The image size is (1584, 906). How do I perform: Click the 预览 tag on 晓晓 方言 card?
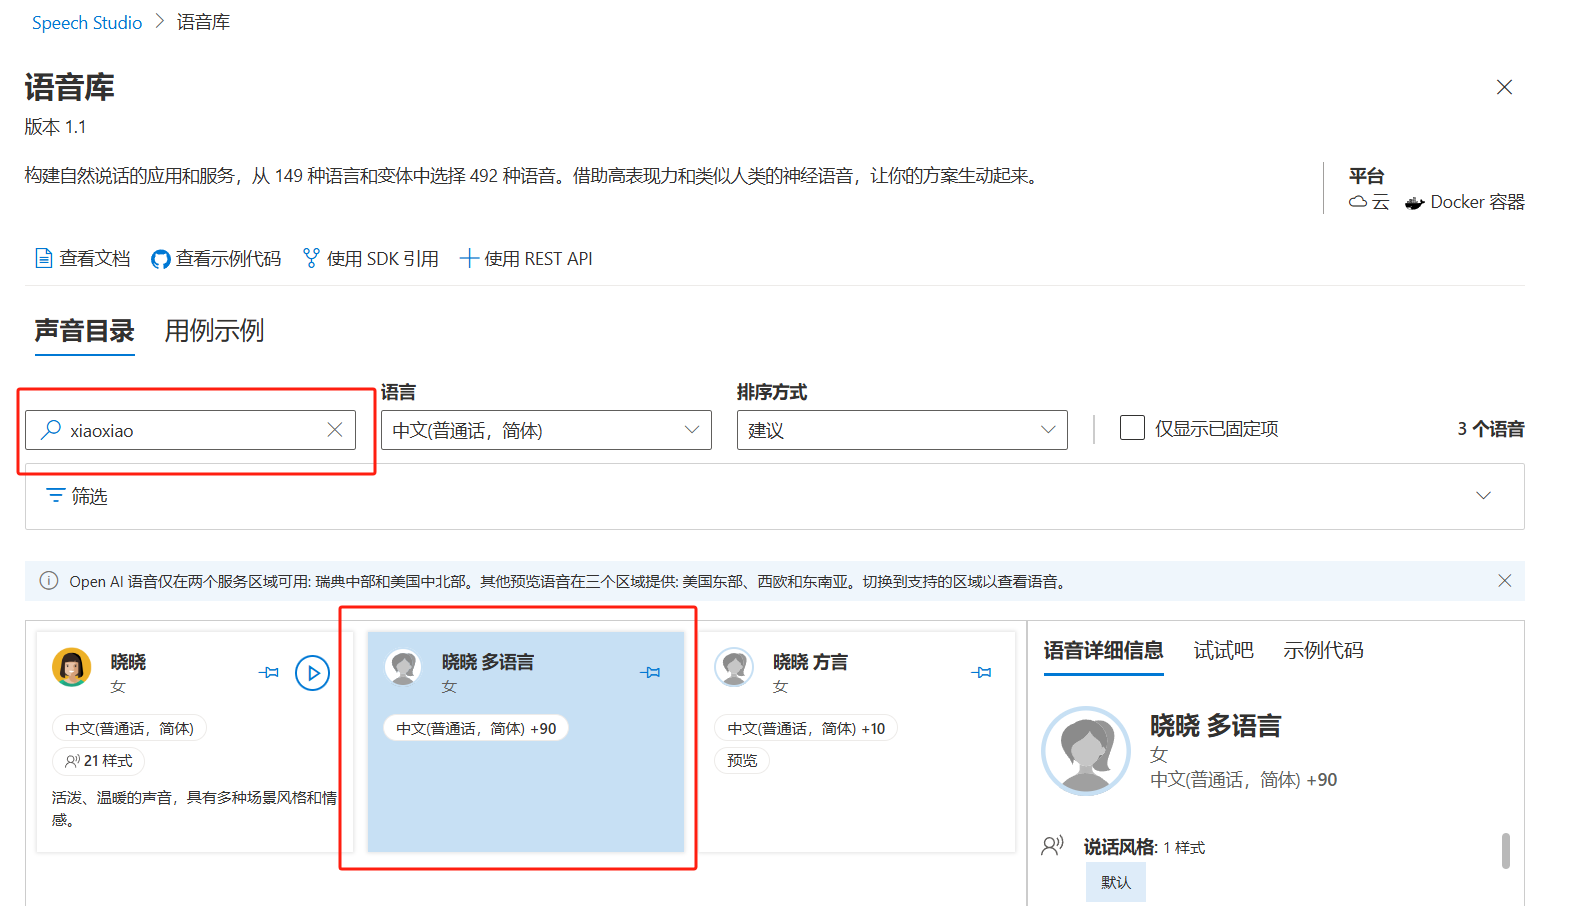pyautogui.click(x=742, y=760)
